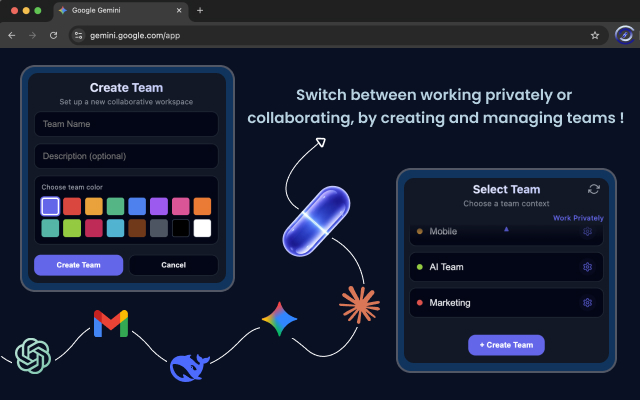Screen dimensions: 640x400
Task: Click the browser forward arrow
Action: coord(32,36)
